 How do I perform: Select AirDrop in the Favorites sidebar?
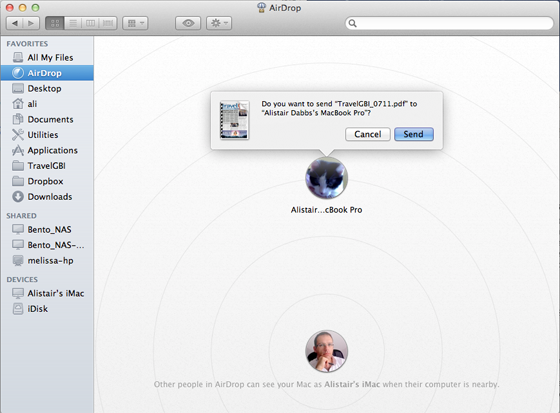tap(47, 73)
